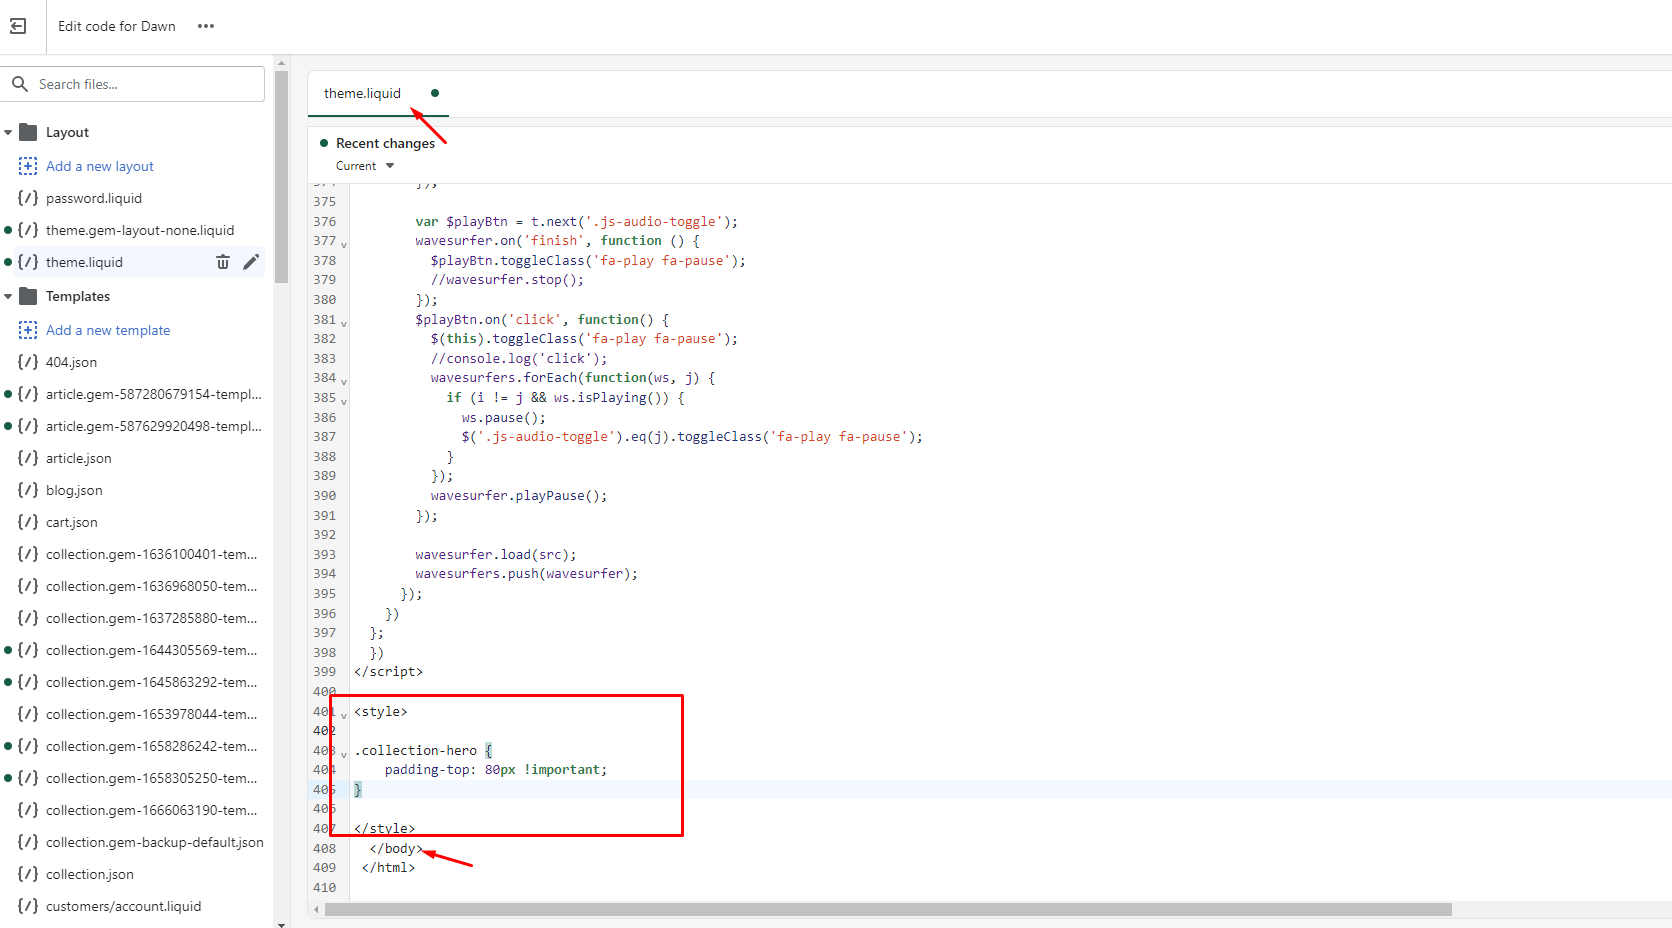Click the exit editor icon at top left
This screenshot has height=928, width=1672.
tap(18, 26)
